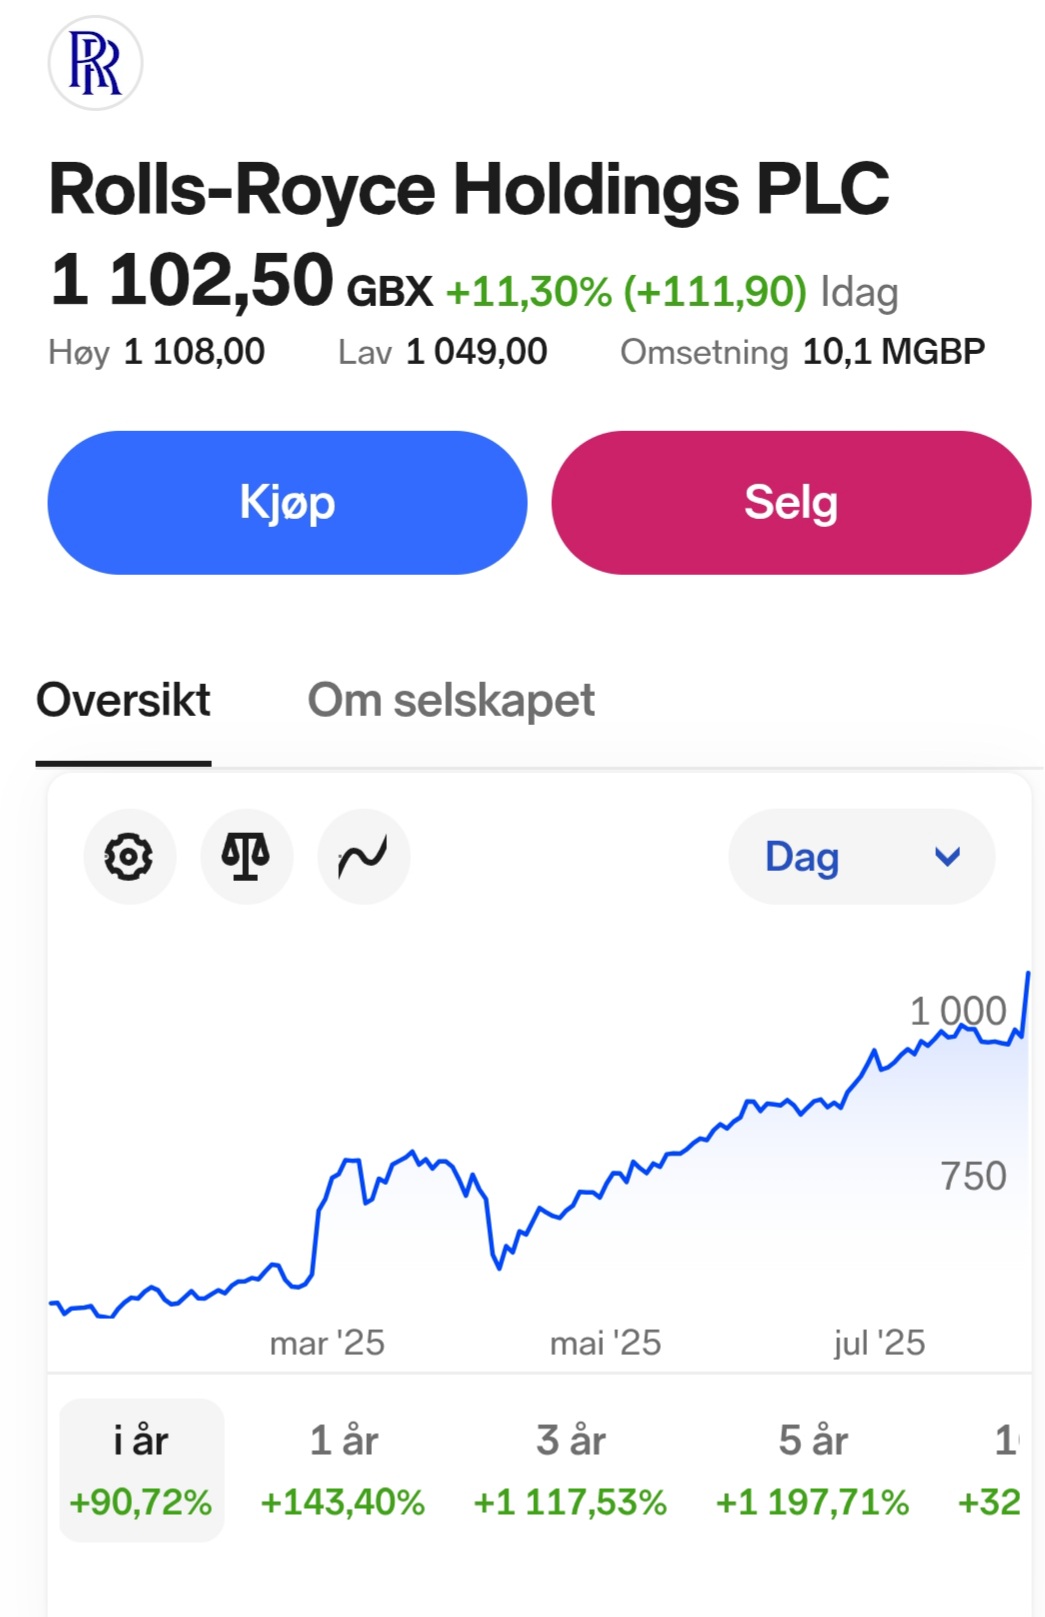The width and height of the screenshot is (1045, 1617).
Task: Open the Om selskapet tab
Action: 451,700
